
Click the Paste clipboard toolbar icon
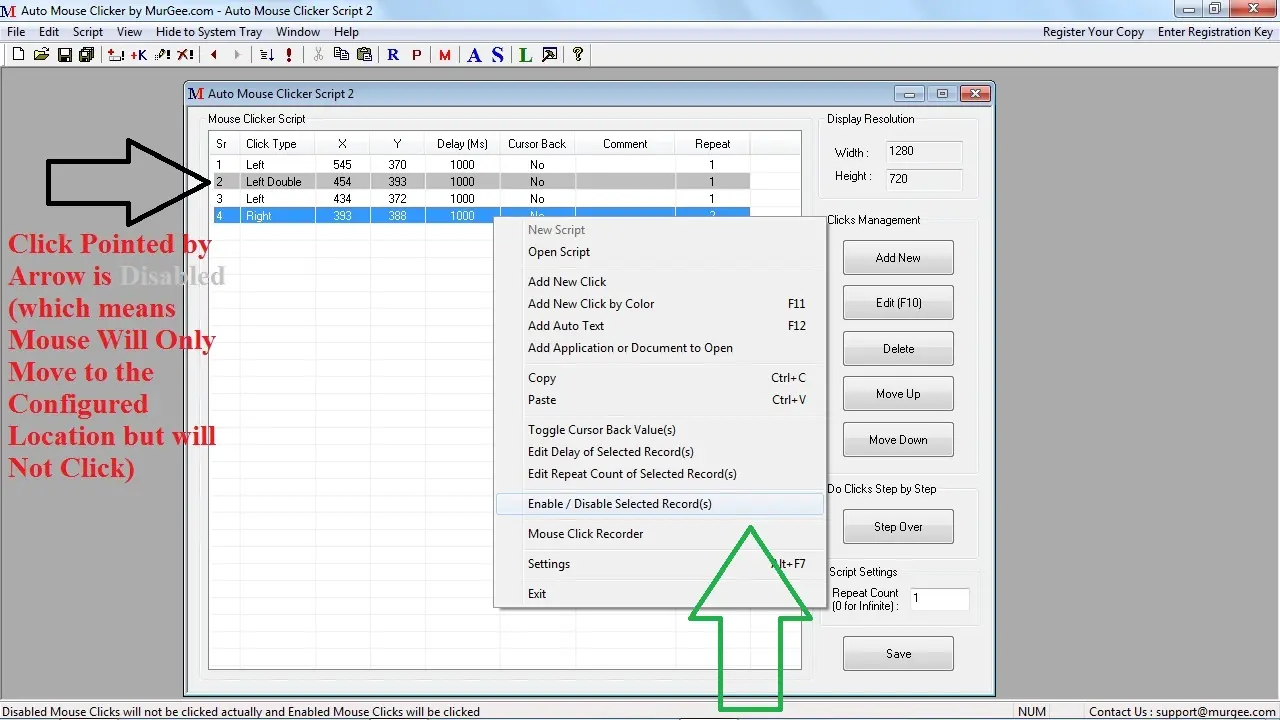[x=365, y=55]
